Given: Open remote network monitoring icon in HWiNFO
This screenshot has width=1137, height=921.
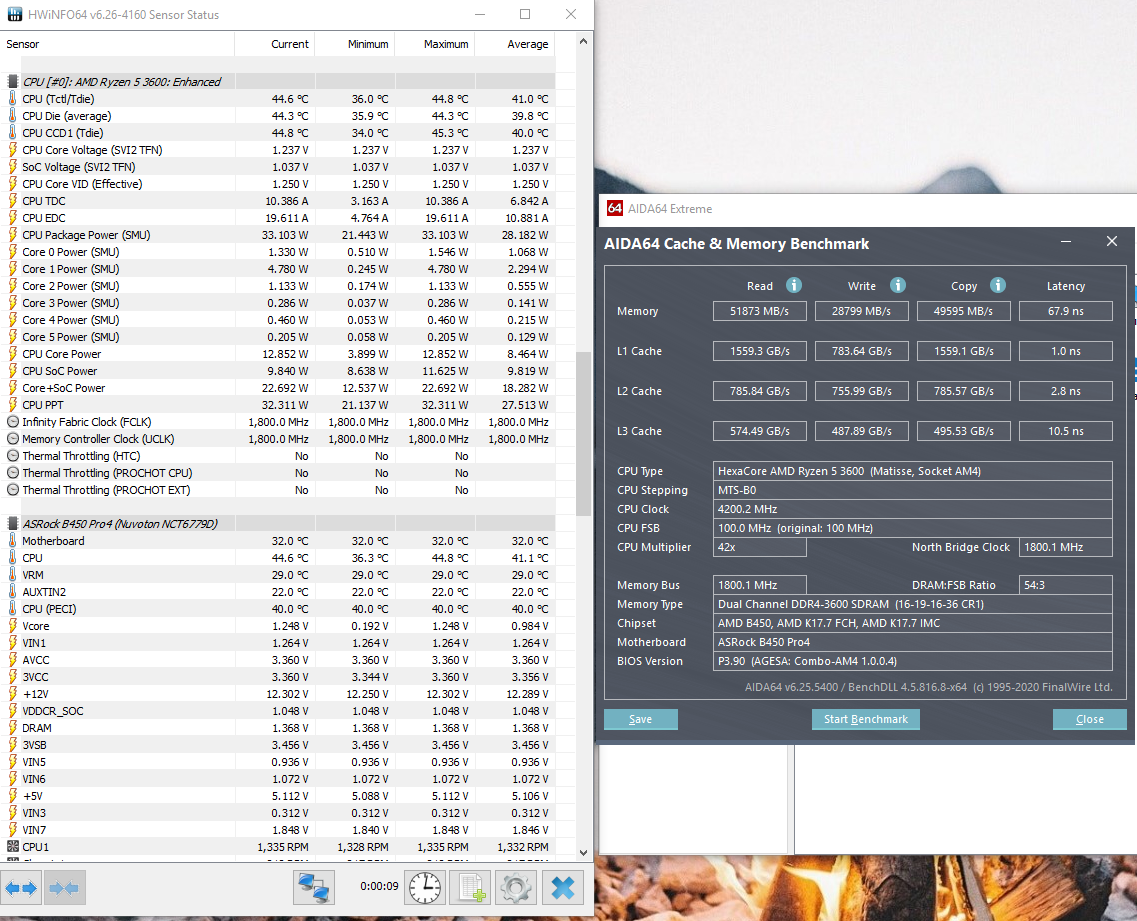Looking at the screenshot, I should point(314,887).
